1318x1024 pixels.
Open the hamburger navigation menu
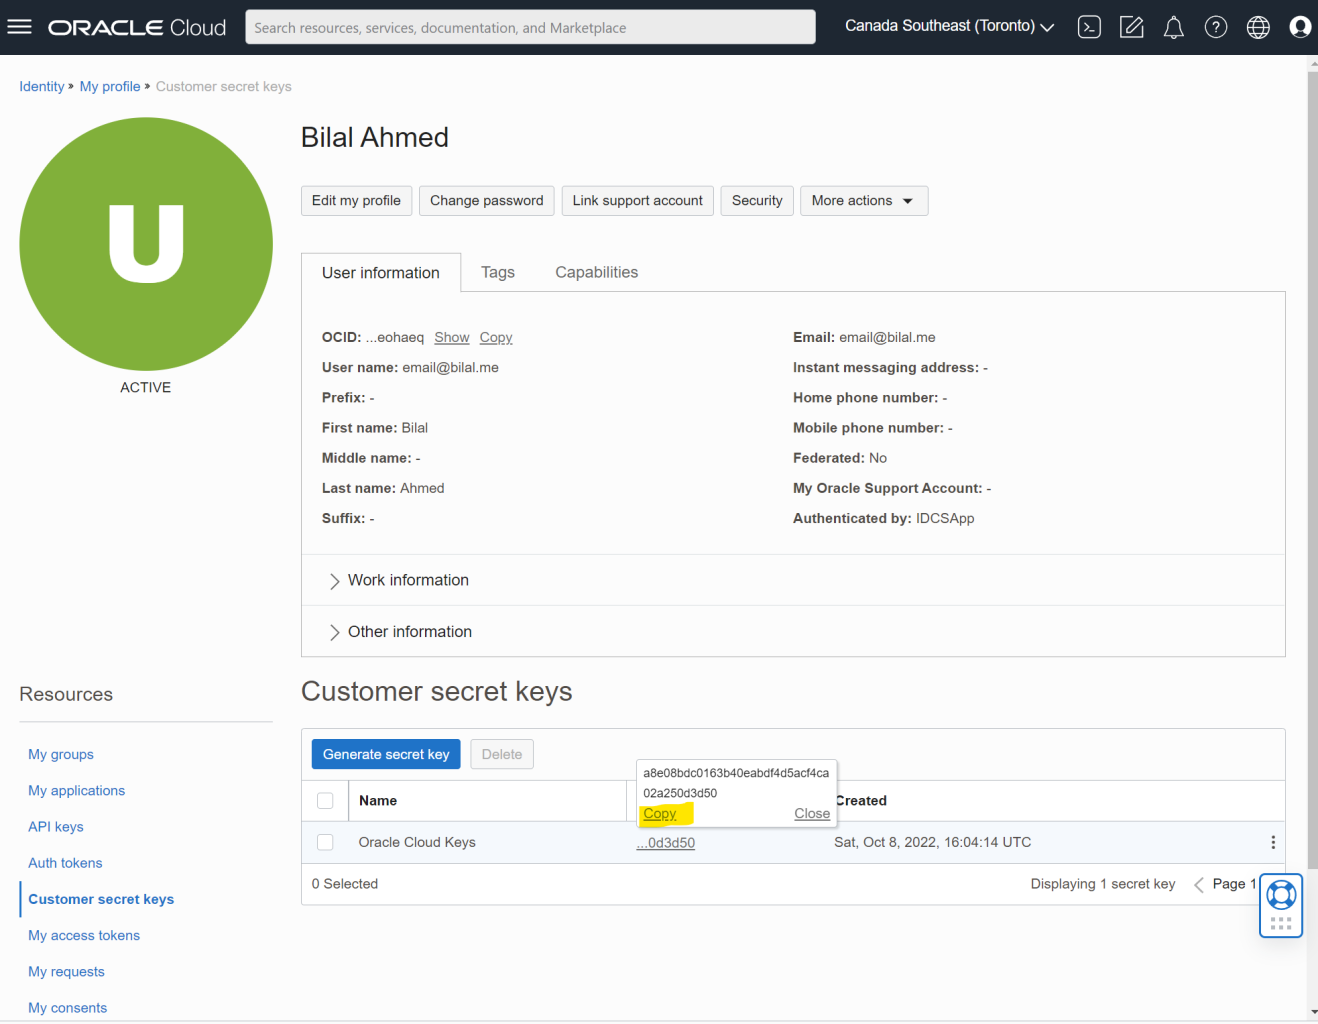[20, 27]
